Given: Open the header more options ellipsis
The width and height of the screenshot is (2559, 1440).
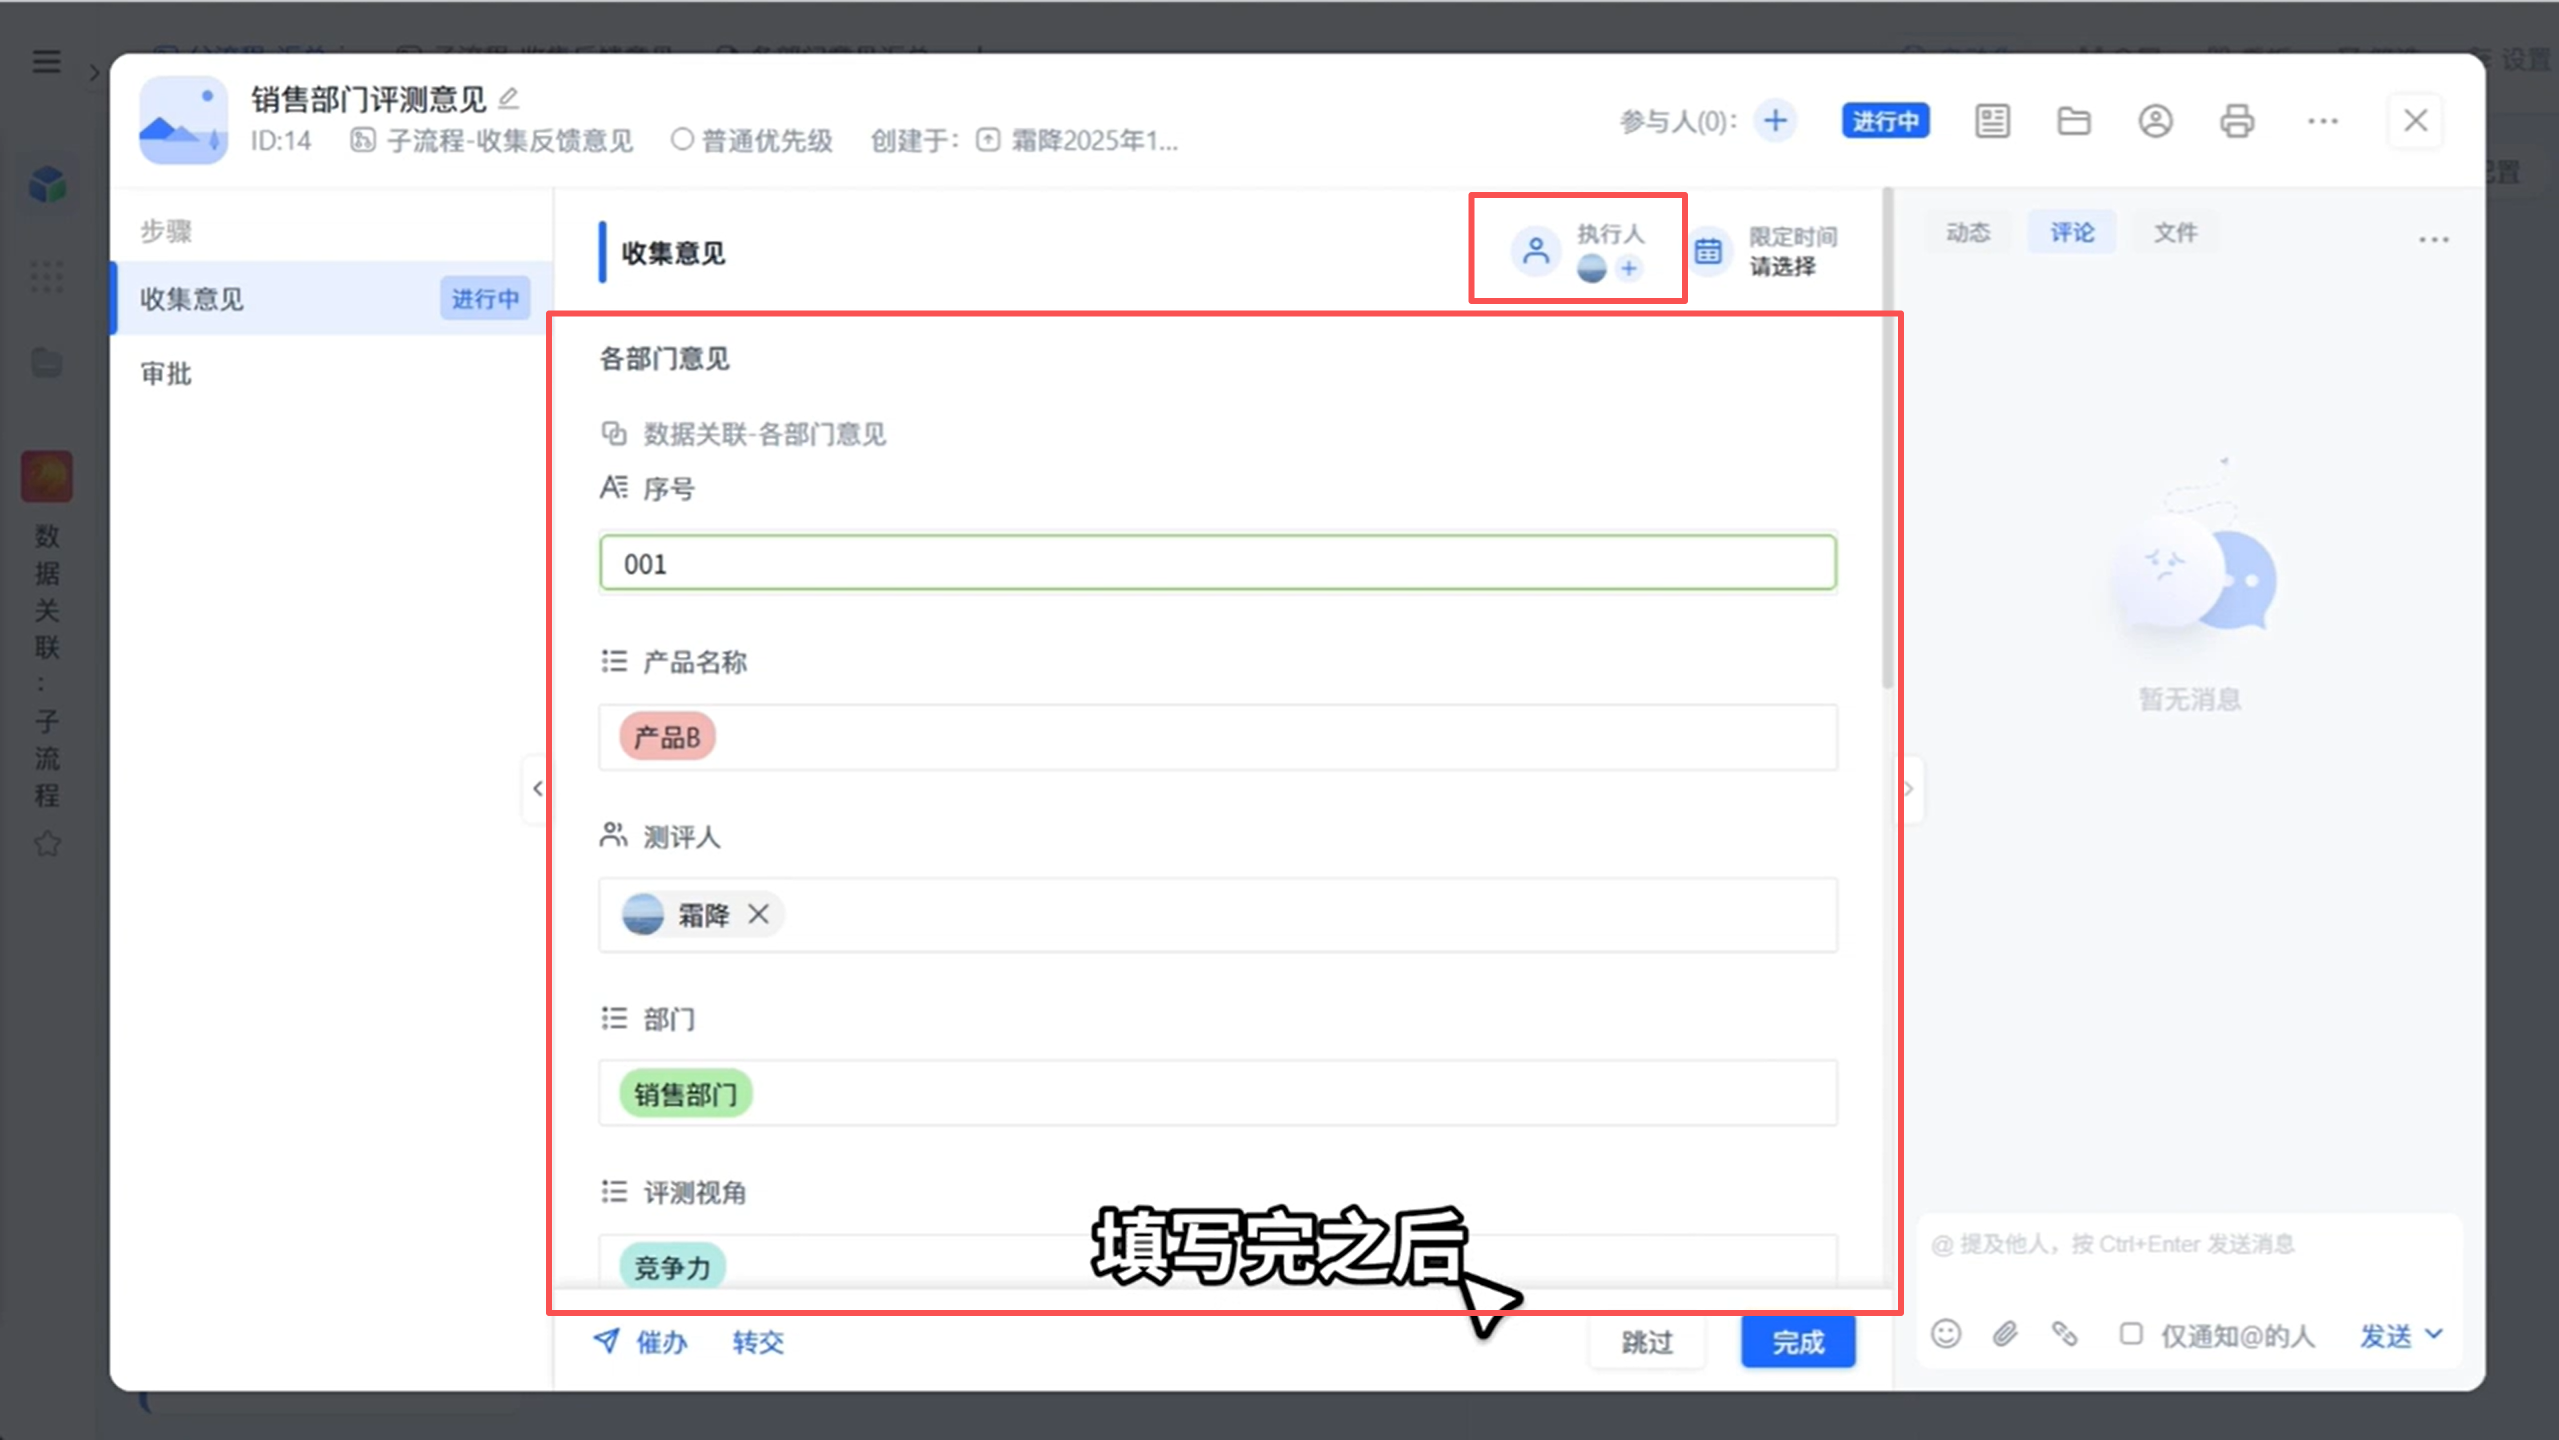Looking at the screenshot, I should 2322,121.
